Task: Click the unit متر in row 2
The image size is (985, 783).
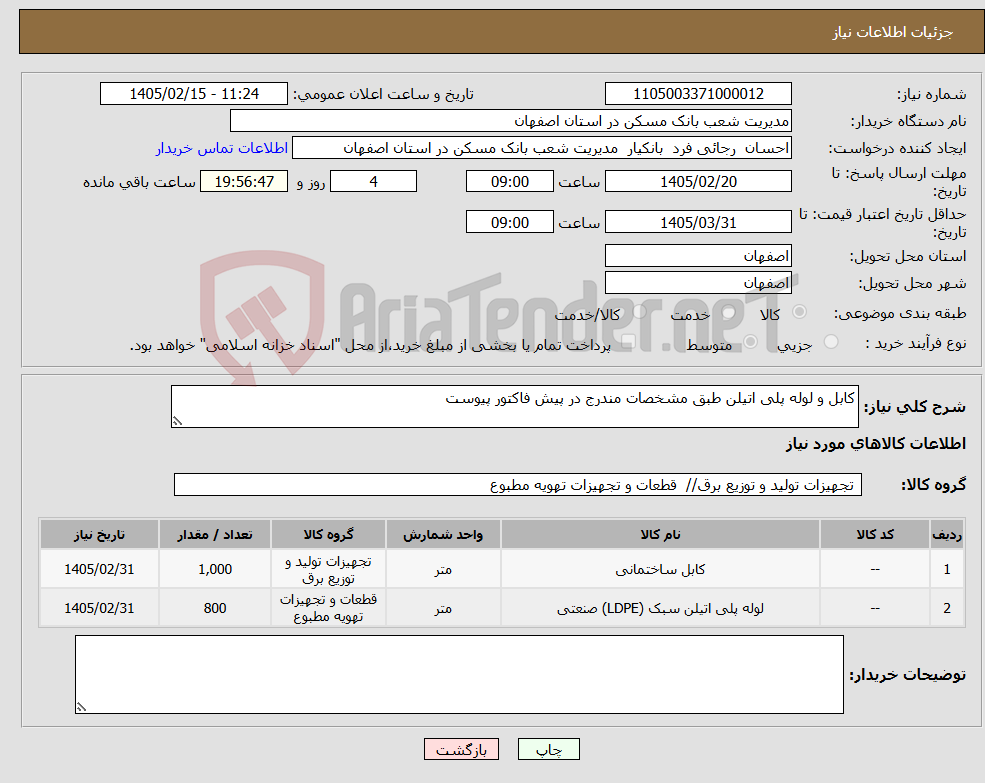Action: click(x=443, y=608)
